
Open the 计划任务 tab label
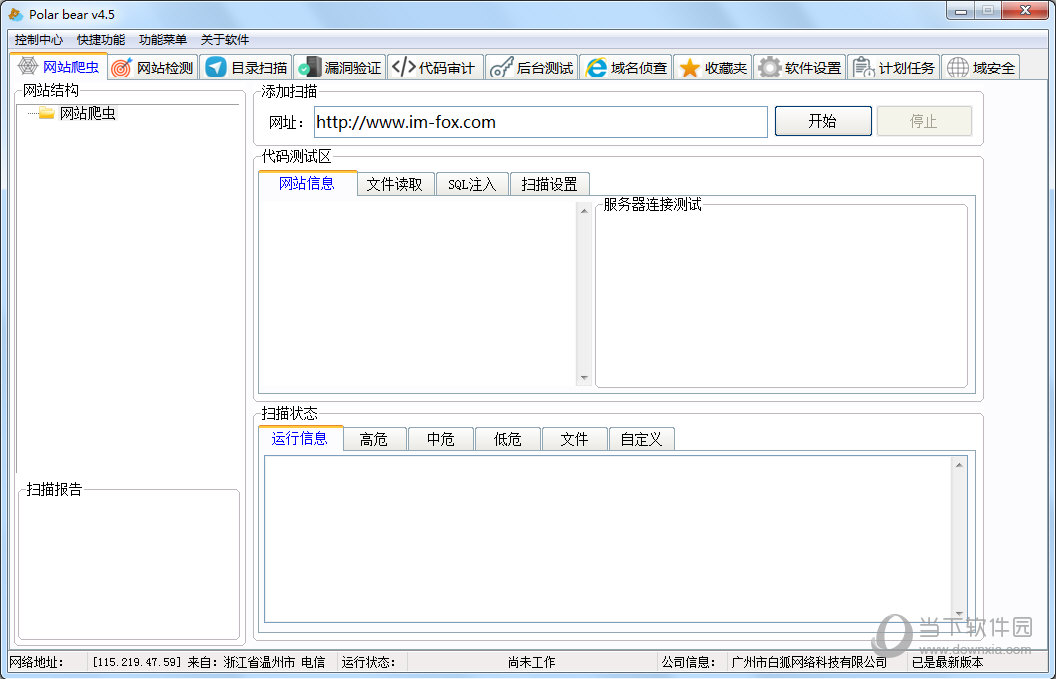(907, 68)
